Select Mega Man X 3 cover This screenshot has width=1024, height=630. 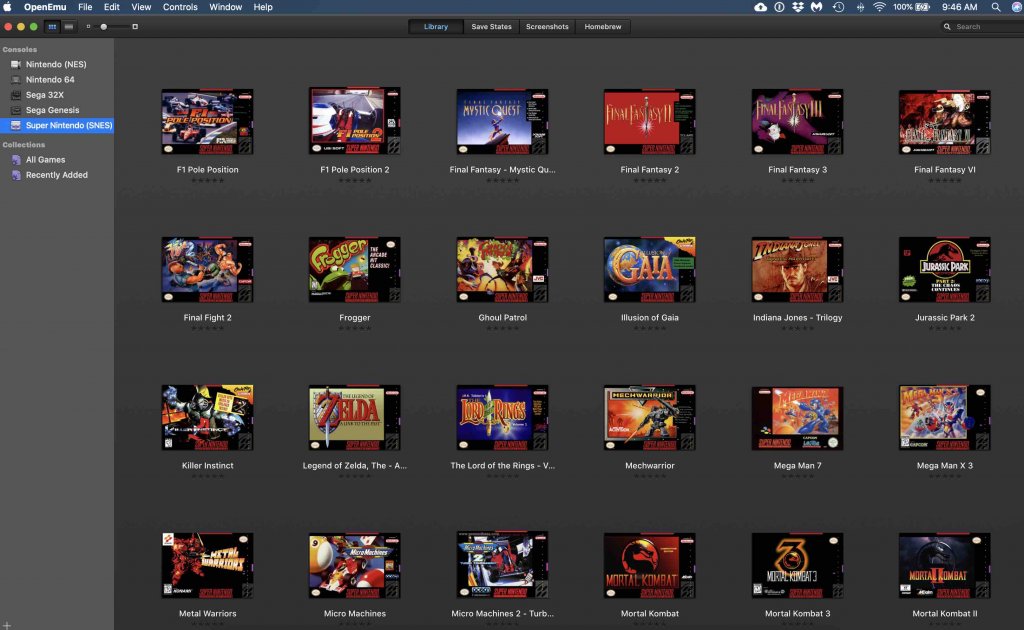pyautogui.click(x=945, y=418)
